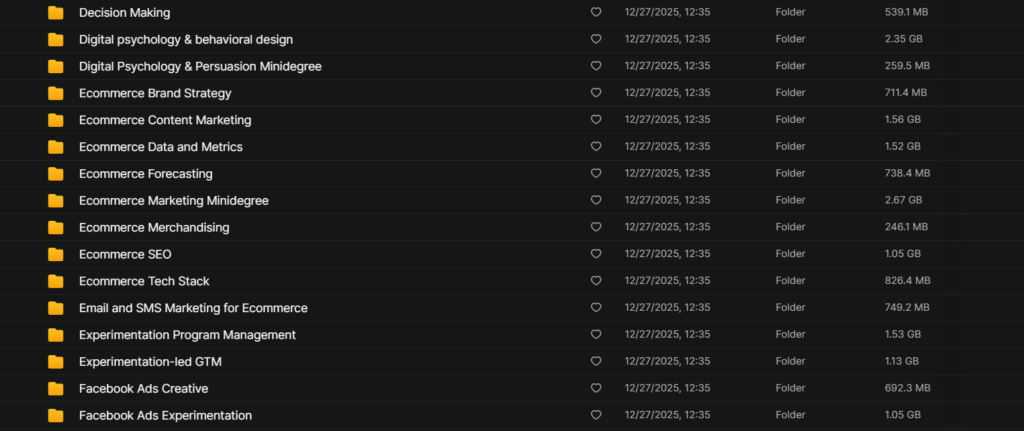This screenshot has width=1024, height=431.
Task: Favorite the Digital psychology & behavioral design folder
Action: (596, 40)
